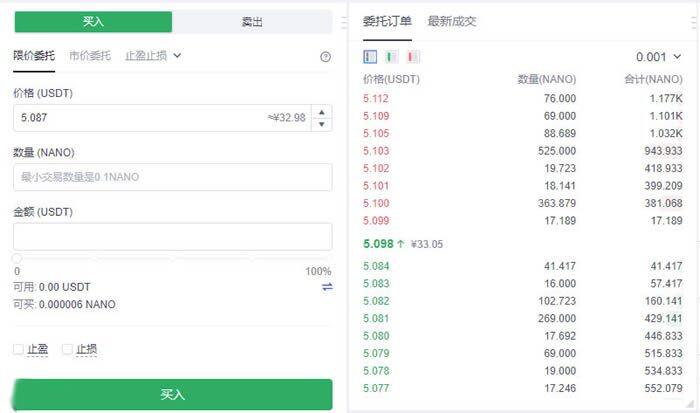Select the 市价委托 market order tab
The image size is (700, 413).
point(90,56)
